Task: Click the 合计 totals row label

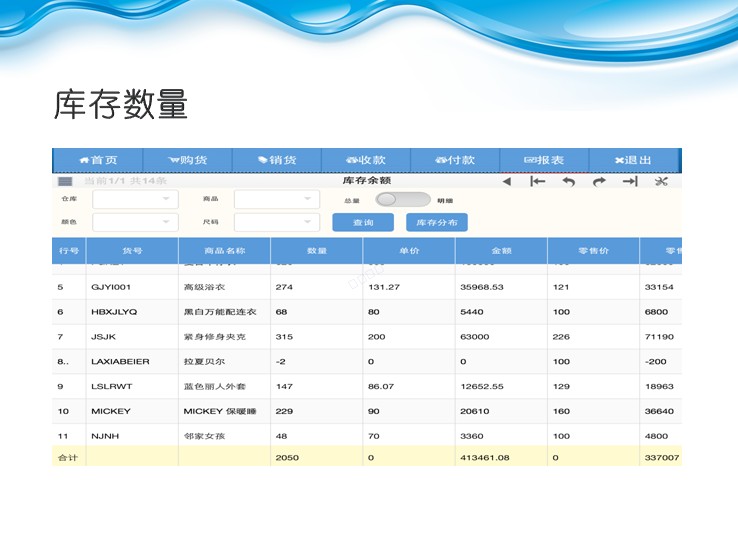Action: (68, 458)
